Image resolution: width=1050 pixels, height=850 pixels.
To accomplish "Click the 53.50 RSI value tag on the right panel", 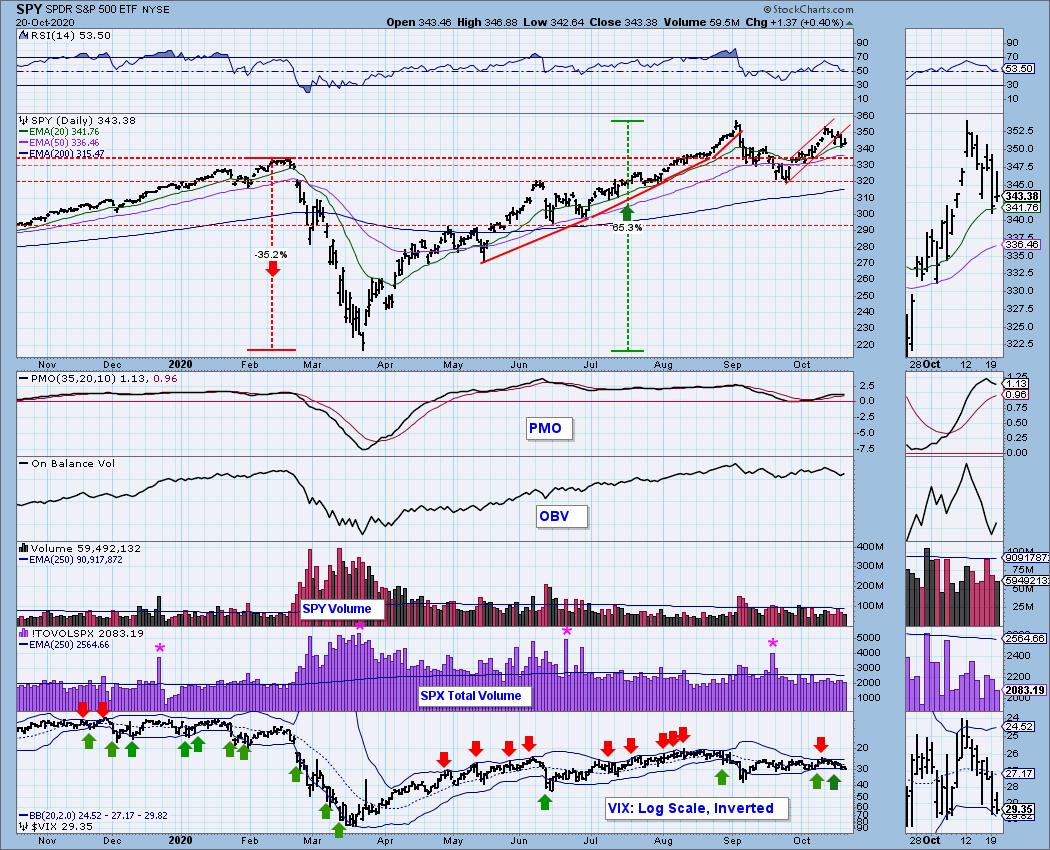I will 1021,68.
